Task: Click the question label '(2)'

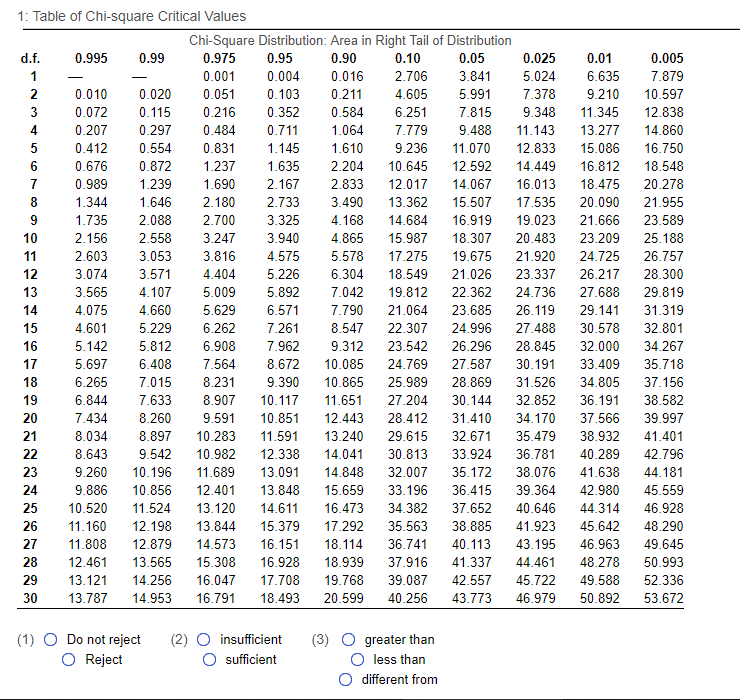Action: (x=179, y=640)
